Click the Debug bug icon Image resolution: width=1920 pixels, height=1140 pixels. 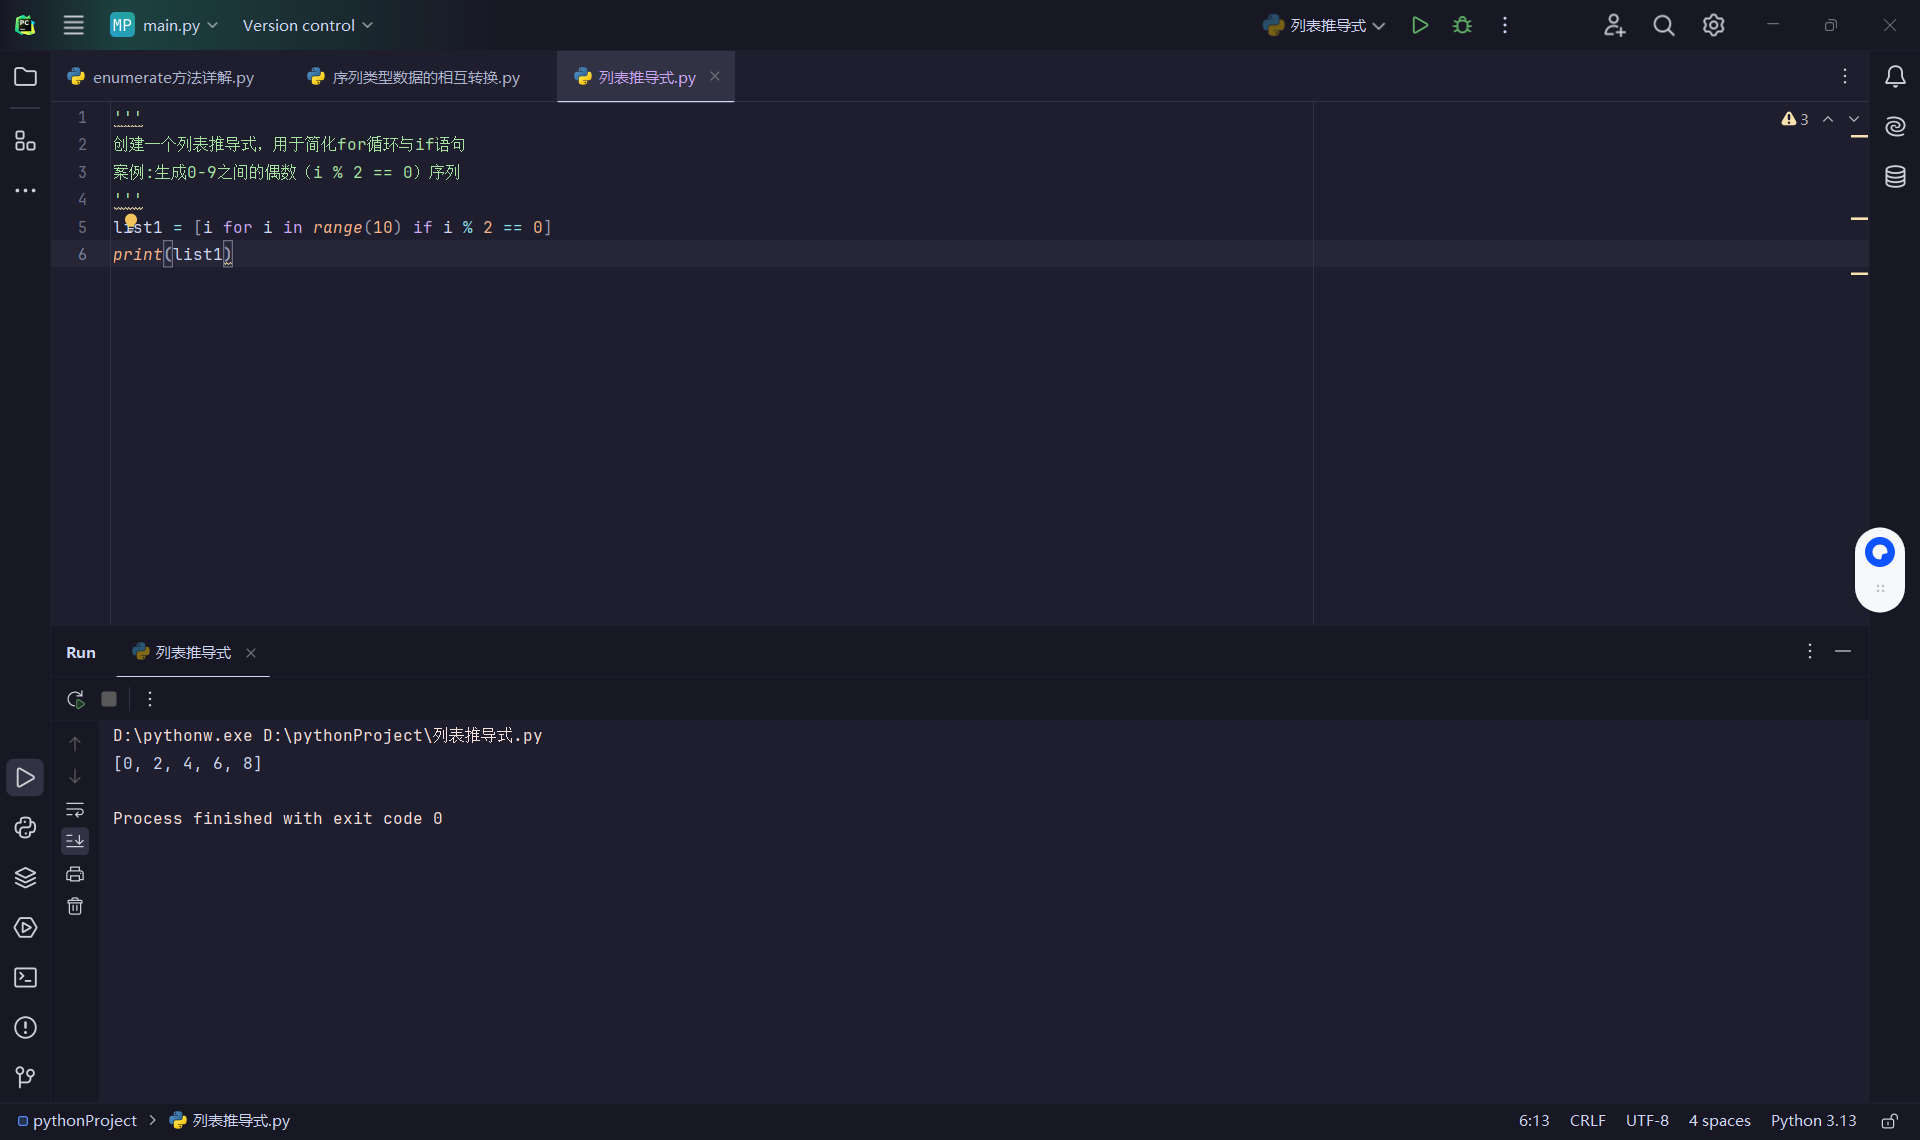(x=1462, y=25)
